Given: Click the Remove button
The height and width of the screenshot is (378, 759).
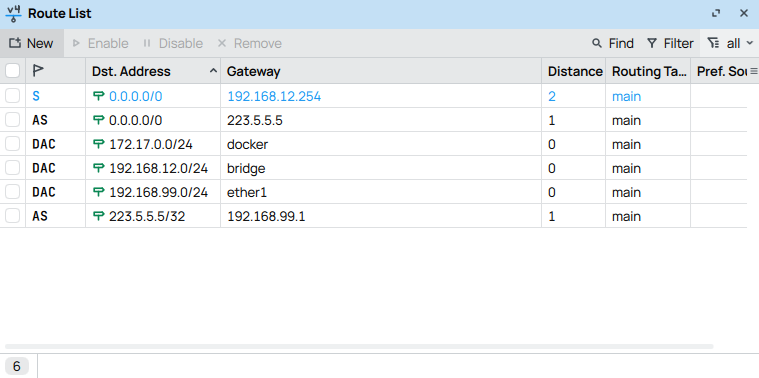Looking at the screenshot, I should point(249,43).
